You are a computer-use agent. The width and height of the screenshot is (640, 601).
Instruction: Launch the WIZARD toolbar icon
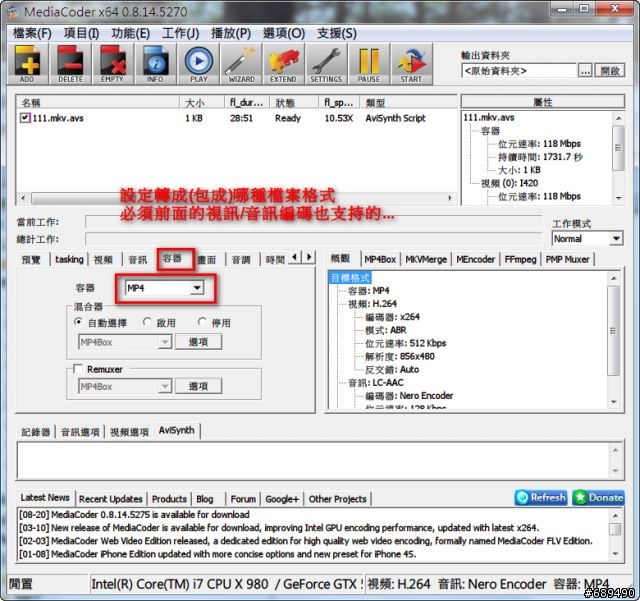click(x=241, y=64)
